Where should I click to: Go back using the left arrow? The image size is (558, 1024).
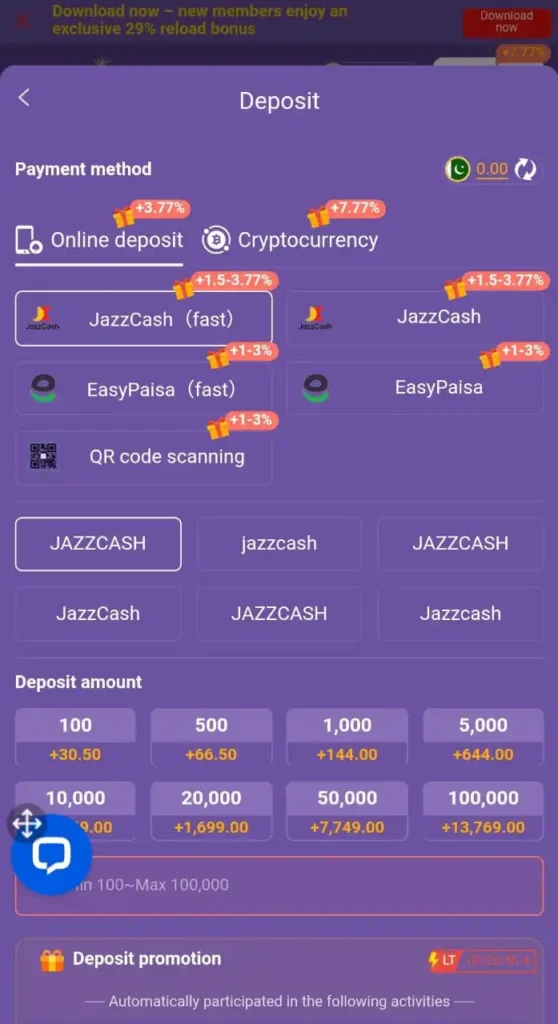coord(24,98)
